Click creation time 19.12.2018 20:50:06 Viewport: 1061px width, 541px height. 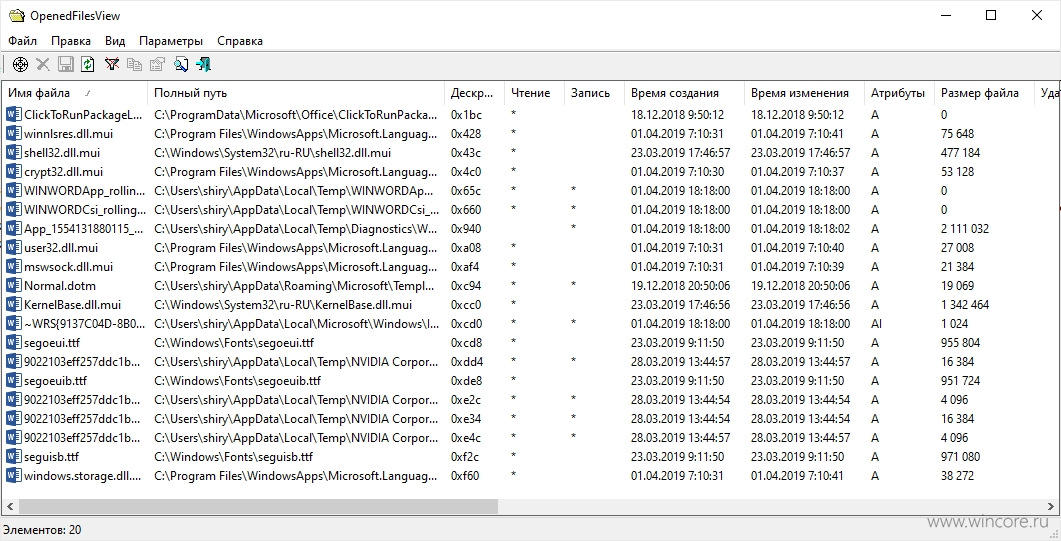(x=680, y=285)
